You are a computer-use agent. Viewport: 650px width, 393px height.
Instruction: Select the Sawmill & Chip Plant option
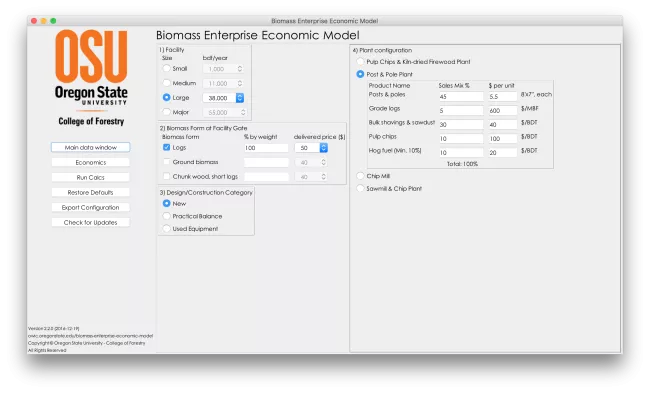pos(360,188)
